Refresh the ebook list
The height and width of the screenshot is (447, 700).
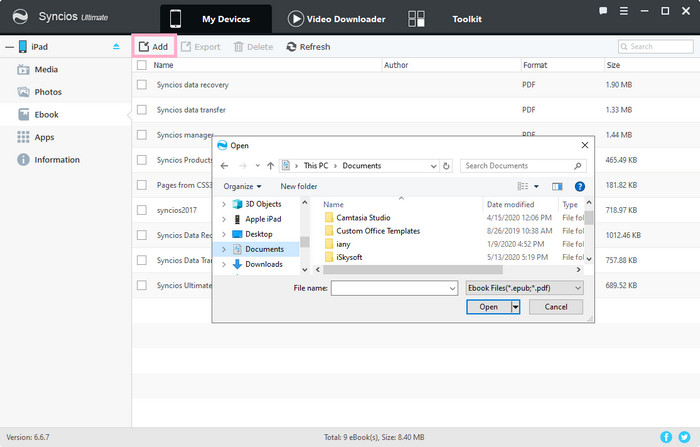click(x=308, y=46)
